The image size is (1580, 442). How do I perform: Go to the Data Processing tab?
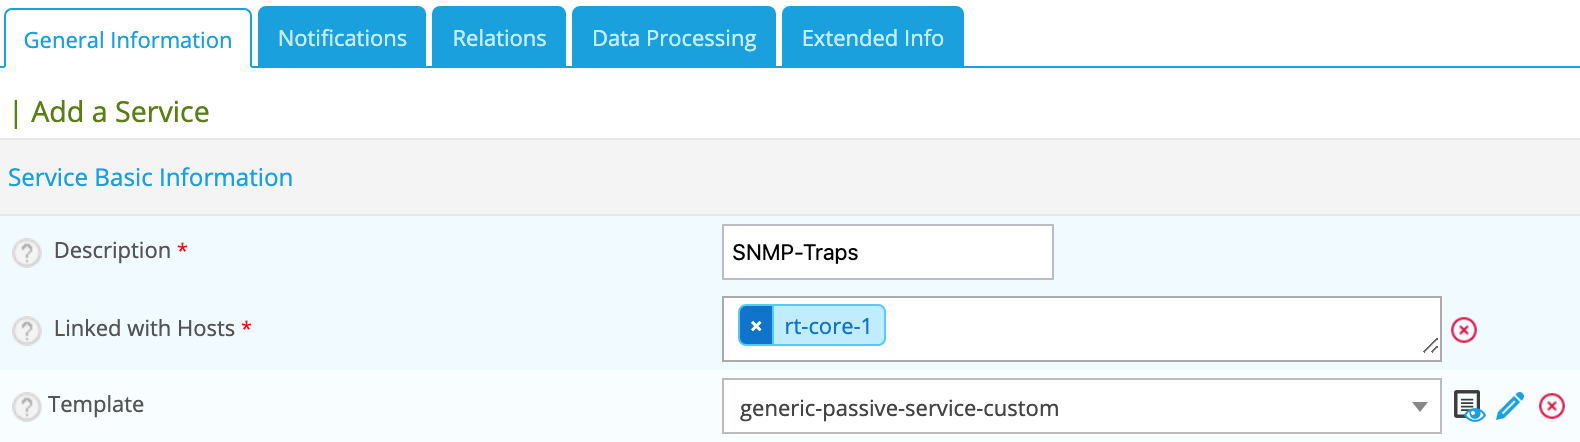[x=674, y=38]
